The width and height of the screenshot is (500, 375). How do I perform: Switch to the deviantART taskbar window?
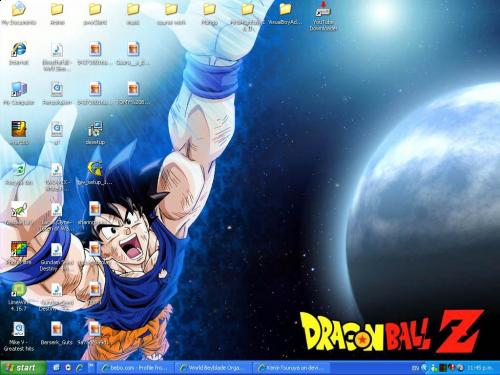pyautogui.click(x=291, y=368)
